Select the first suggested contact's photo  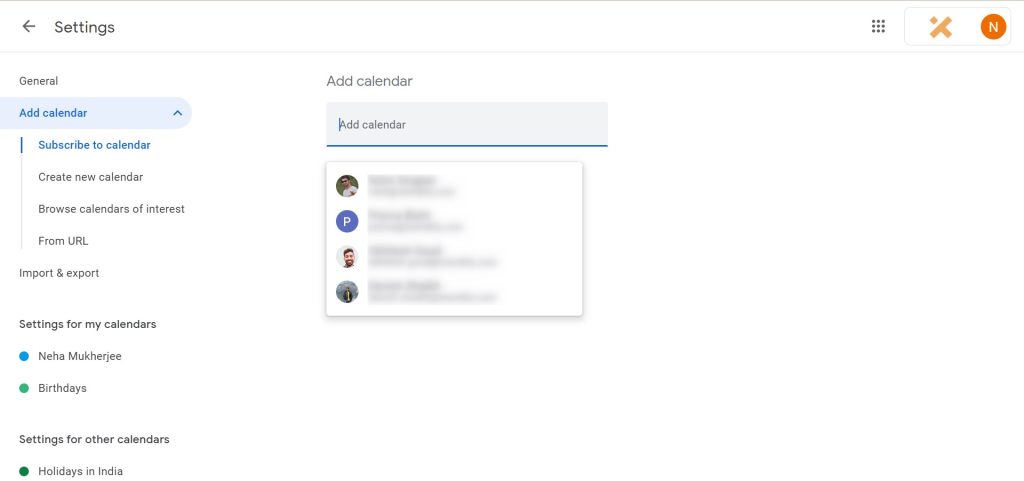click(x=347, y=186)
